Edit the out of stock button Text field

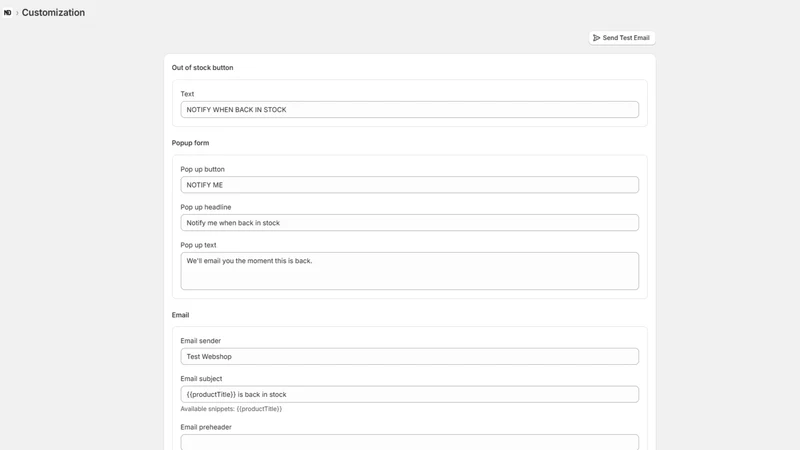click(409, 110)
